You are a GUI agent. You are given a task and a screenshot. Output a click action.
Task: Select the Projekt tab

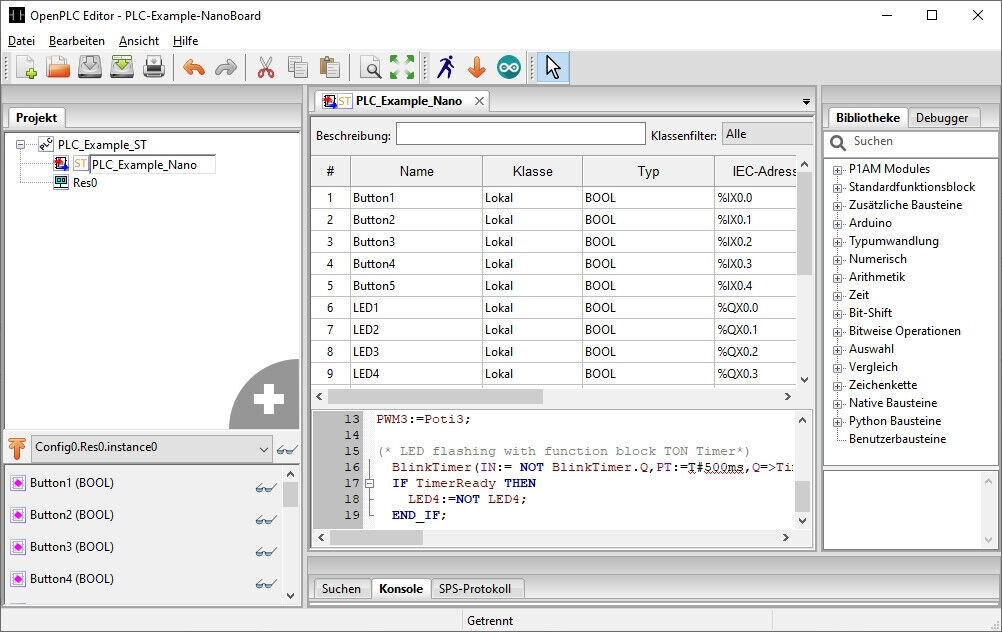tap(36, 118)
